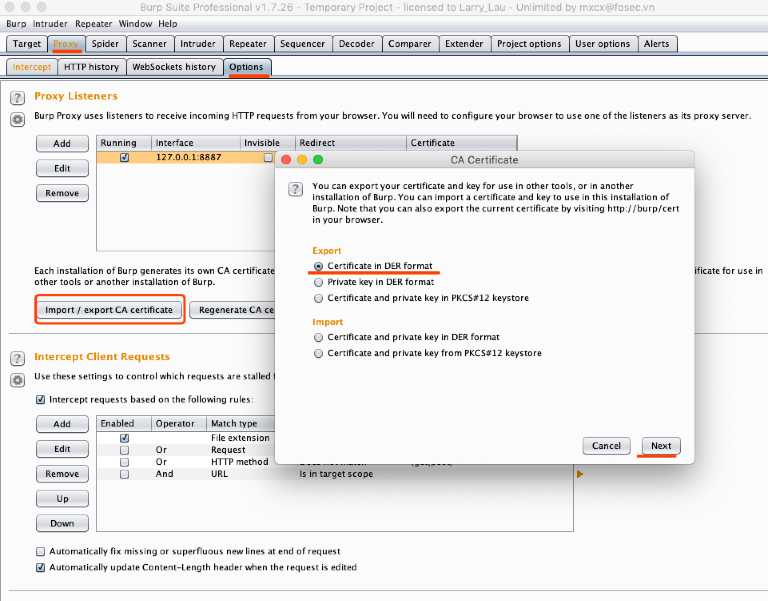Image resolution: width=772 pixels, height=601 pixels.
Task: Toggle Intercept requests based on rules checkbox
Action: (40, 400)
